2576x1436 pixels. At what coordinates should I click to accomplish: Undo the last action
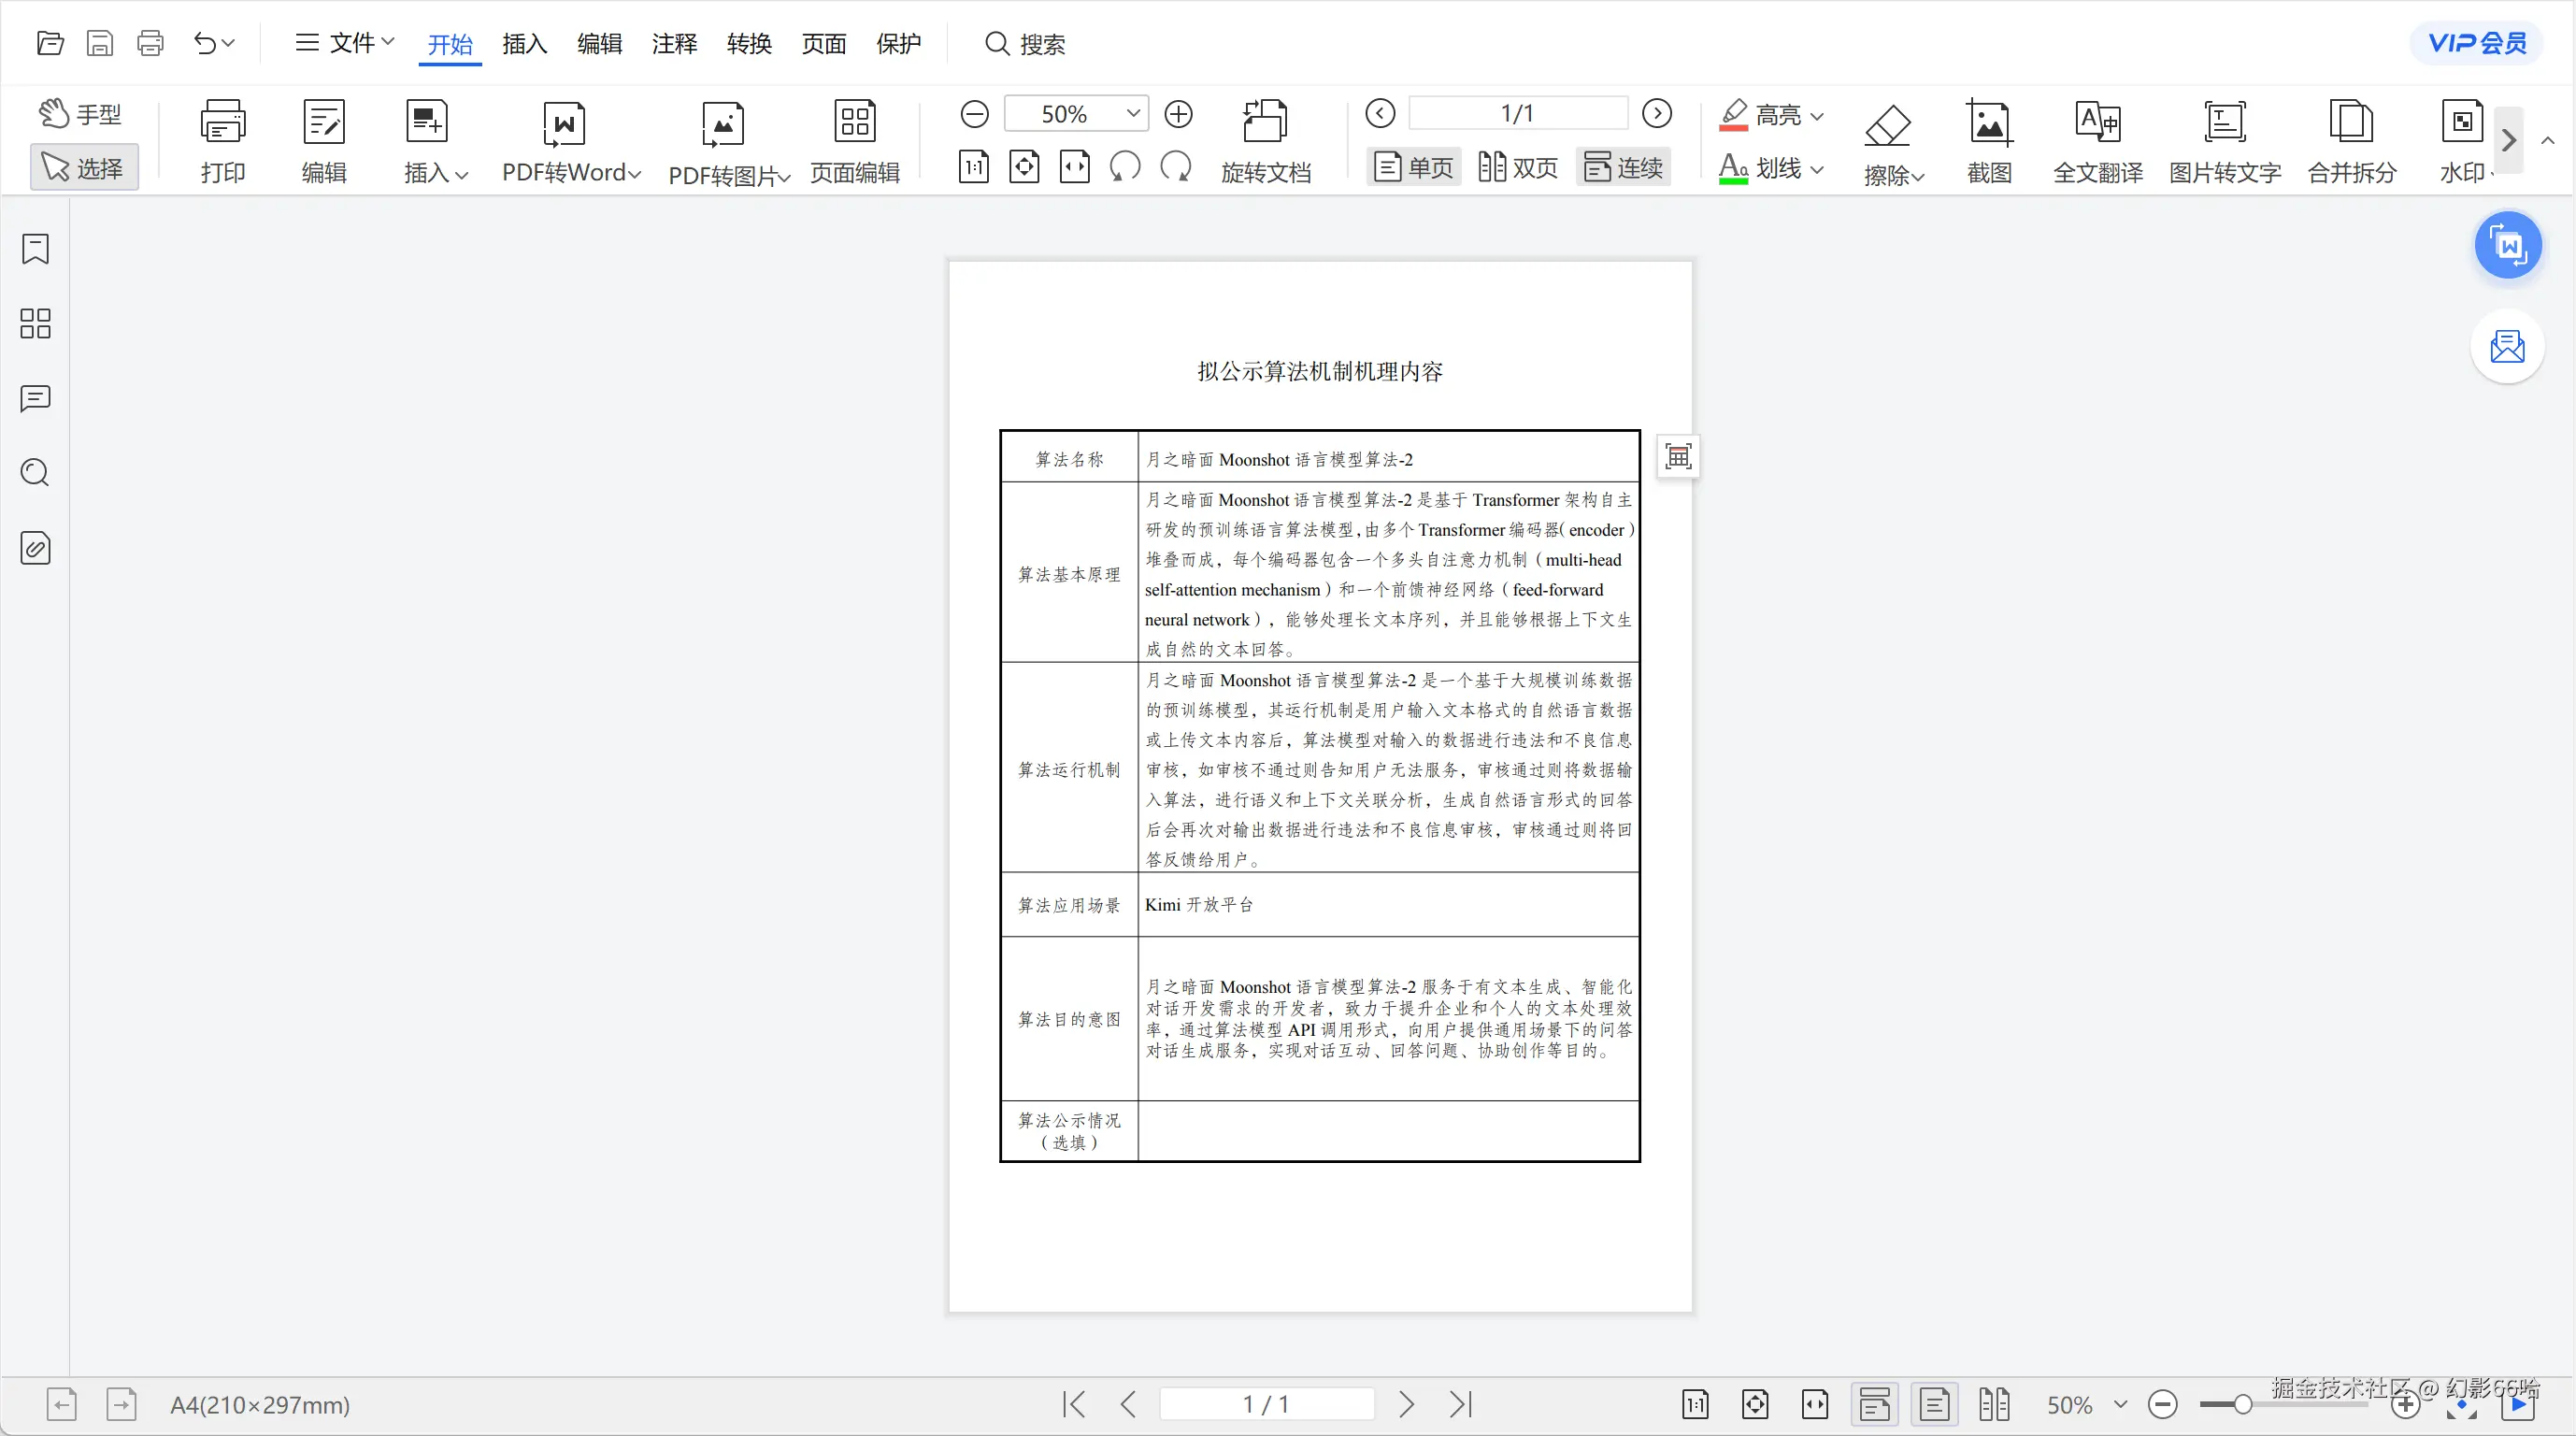point(204,43)
